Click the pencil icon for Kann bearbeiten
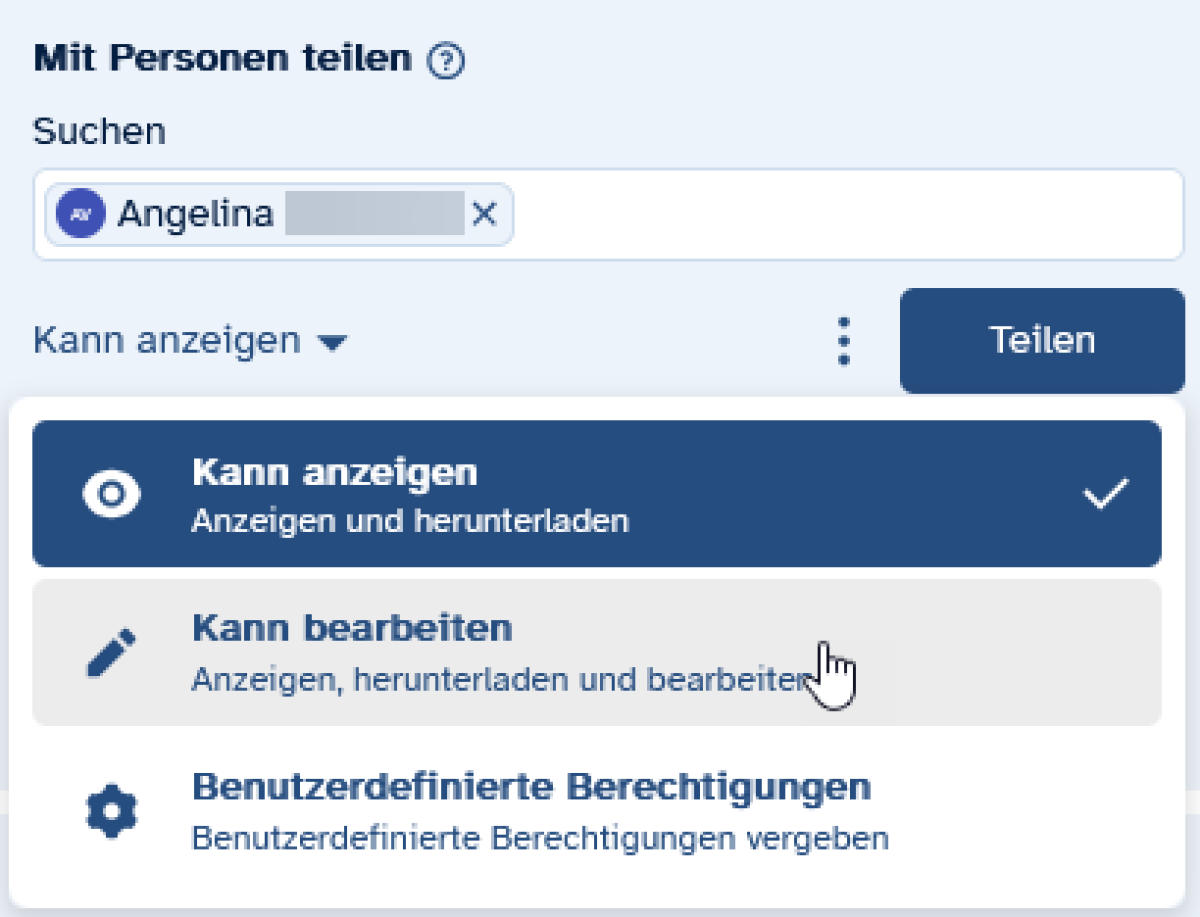Screen dimensions: 1200x917 tap(111, 653)
